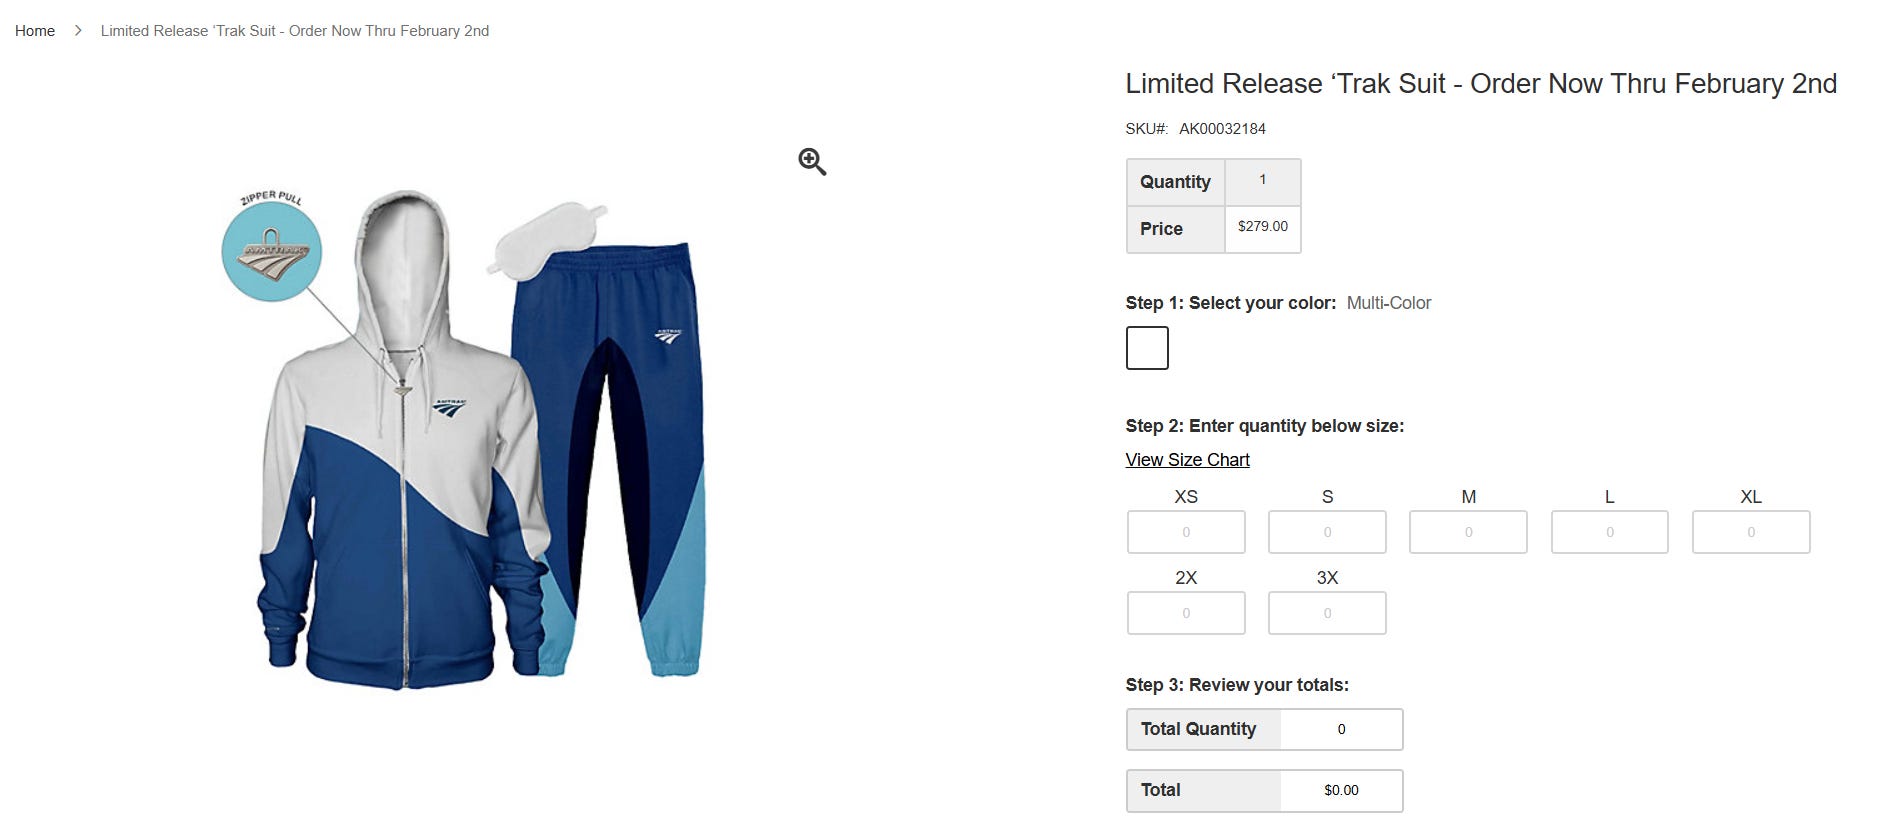Go to Home breadcrumb link
Screen dimensions: 1883x823
35,31
